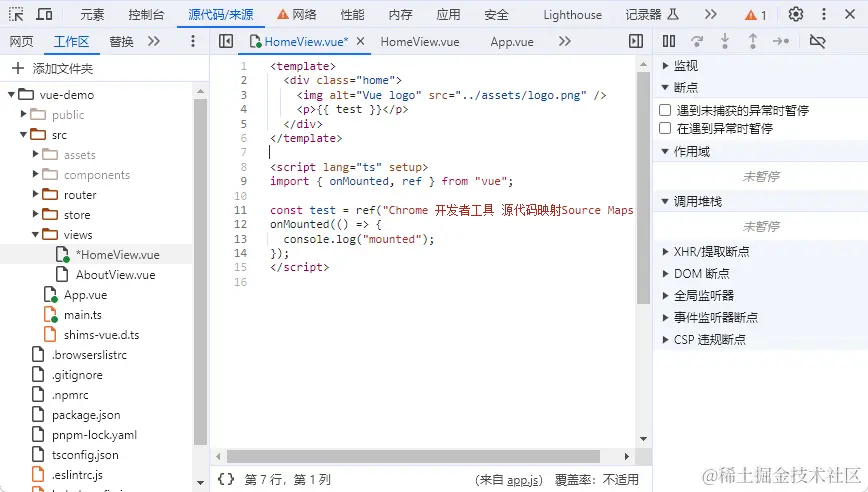Collapse the views folder
868x492 pixels.
(35, 235)
